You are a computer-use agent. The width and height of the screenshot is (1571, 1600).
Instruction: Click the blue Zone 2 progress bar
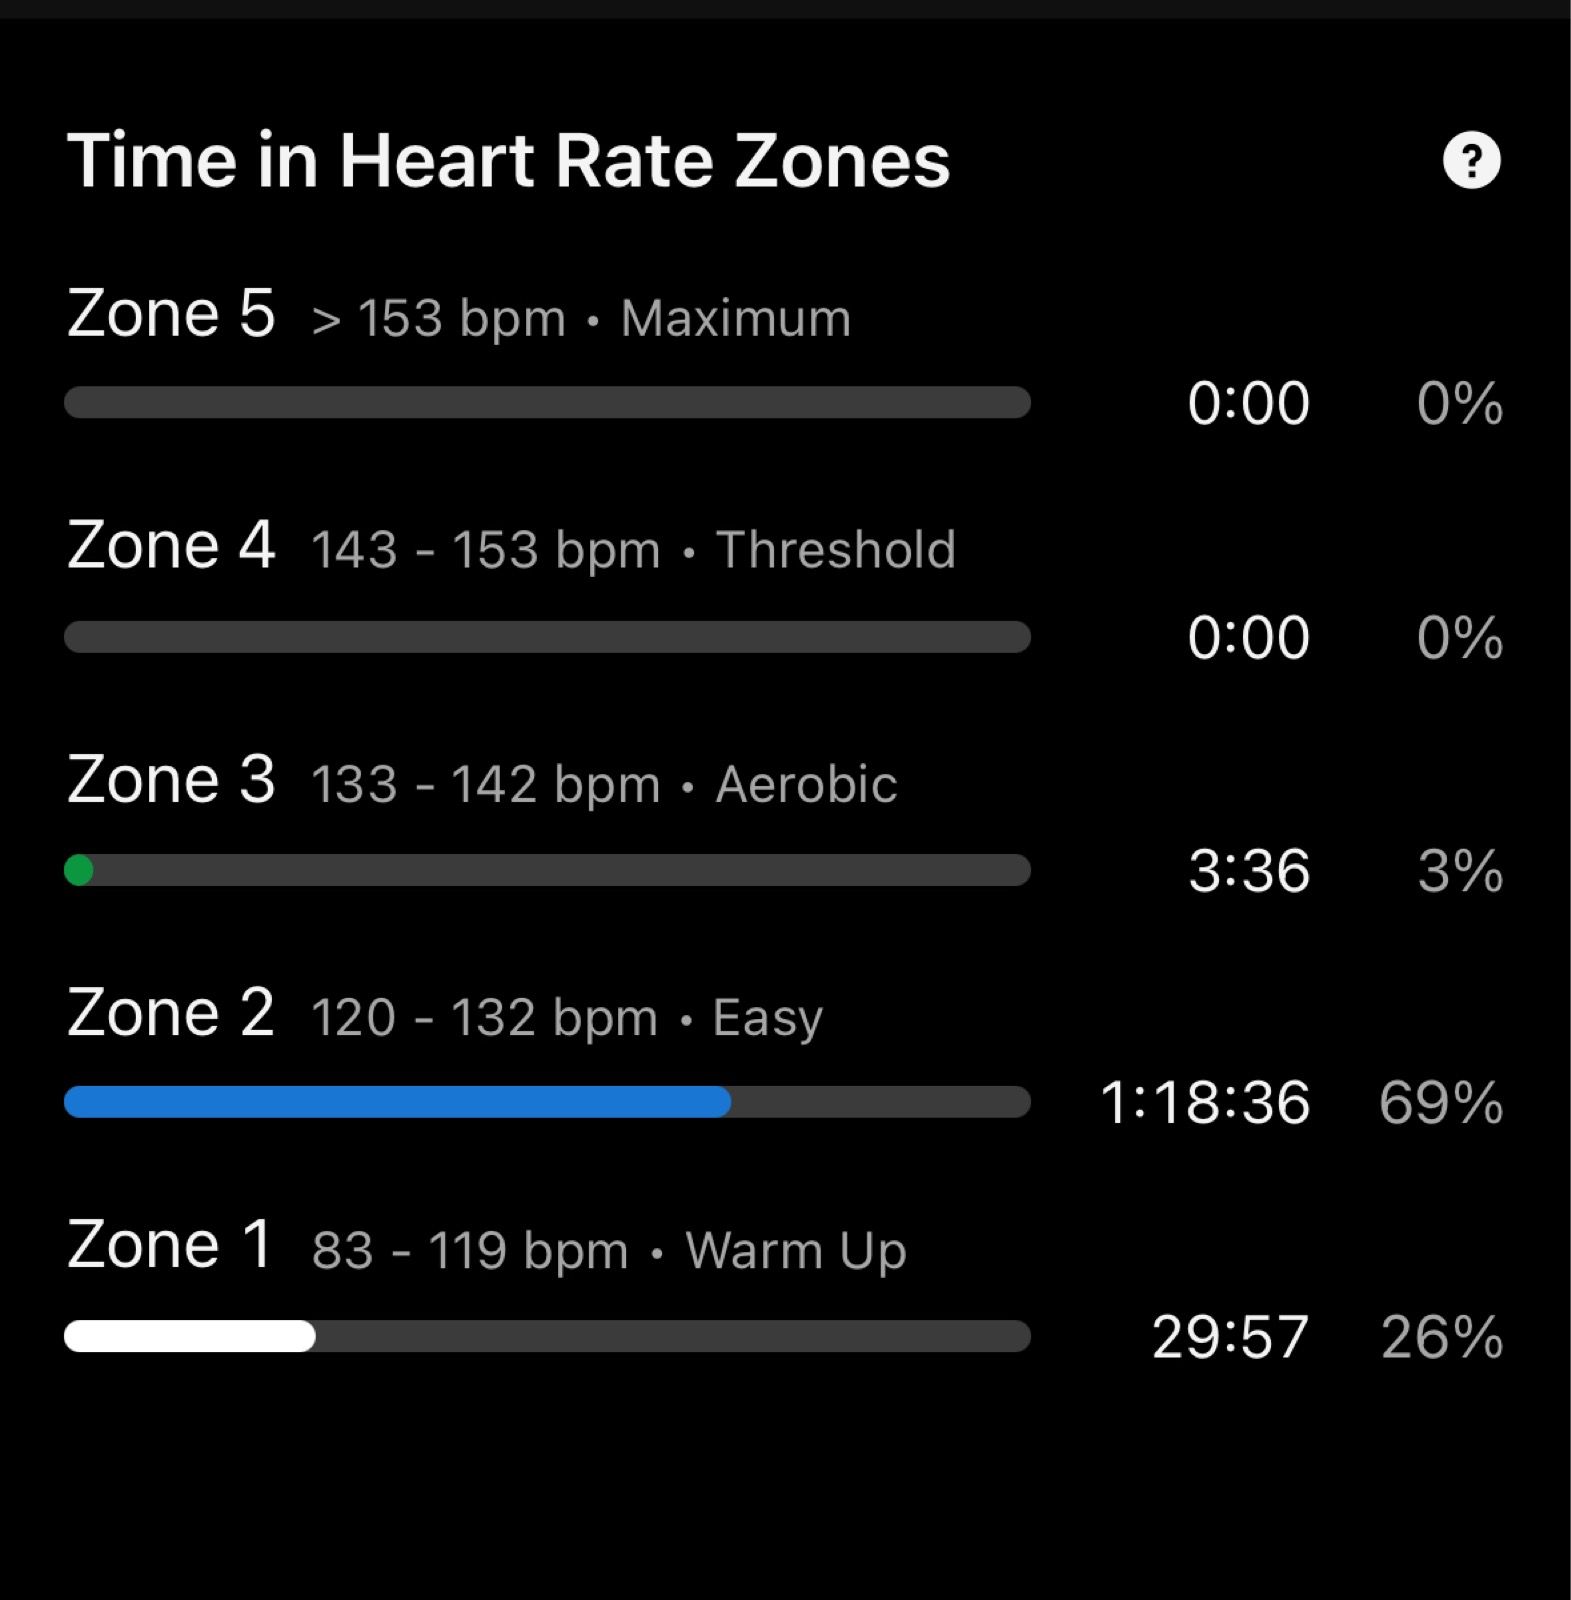pyautogui.click(x=397, y=1102)
